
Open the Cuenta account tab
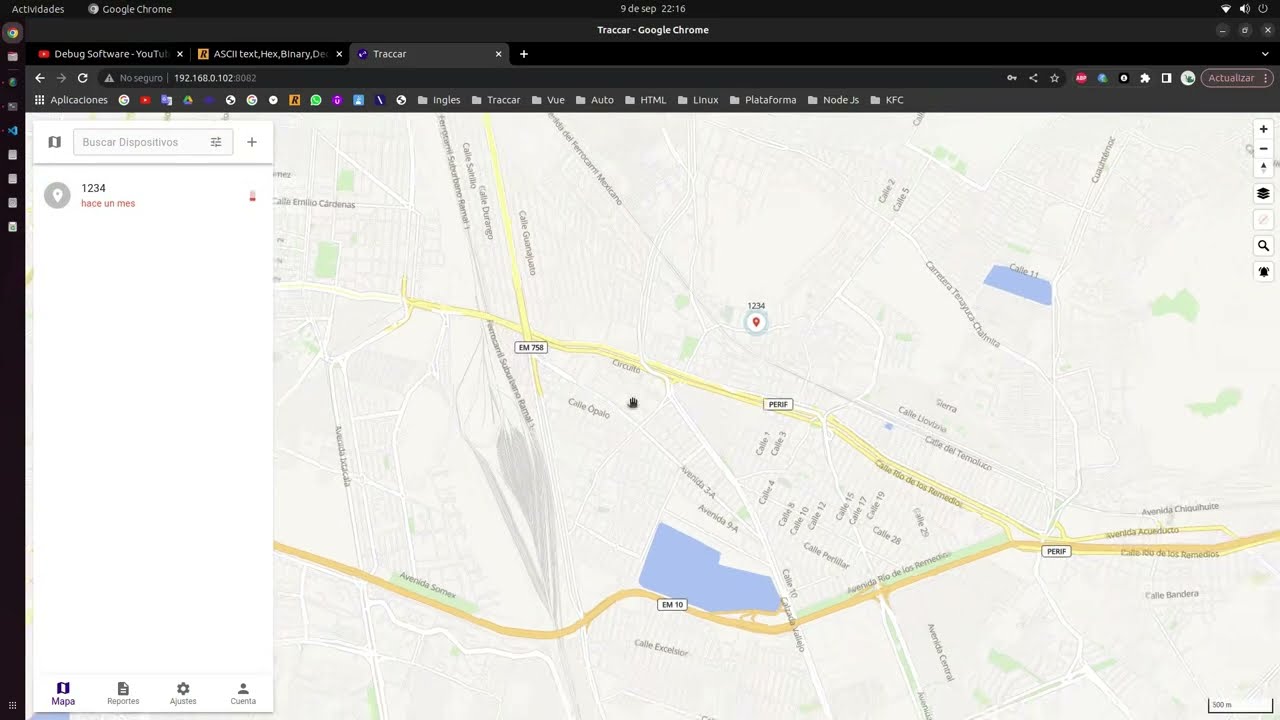[243, 694]
